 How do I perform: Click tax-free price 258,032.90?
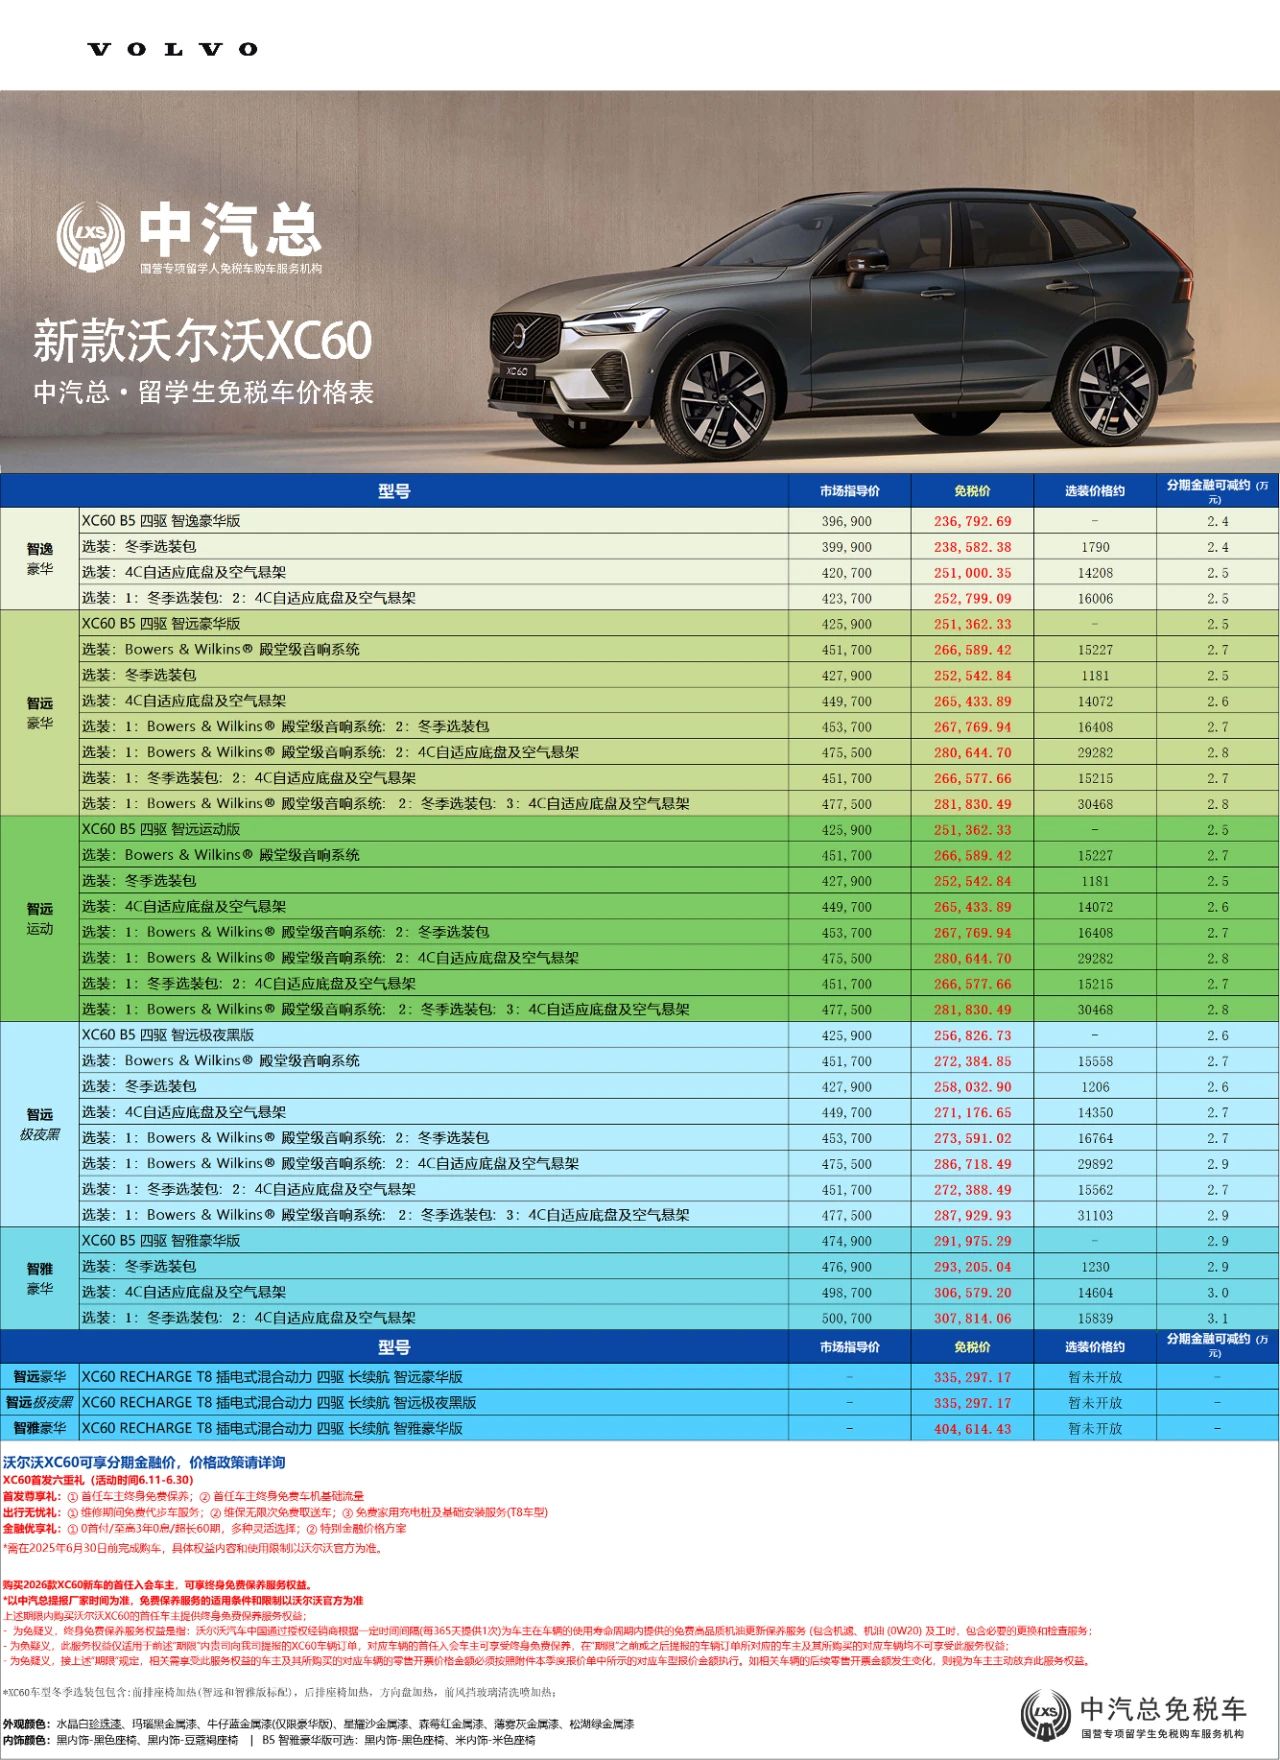tap(972, 1087)
